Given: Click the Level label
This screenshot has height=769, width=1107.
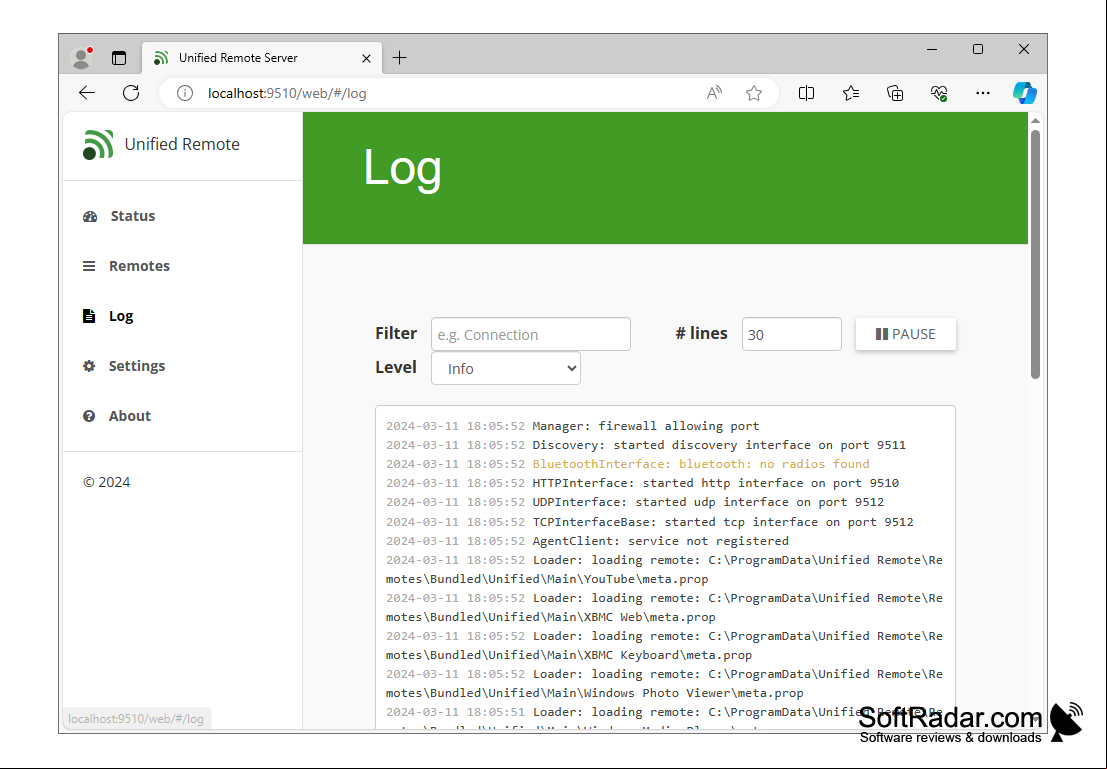Looking at the screenshot, I should 396,367.
